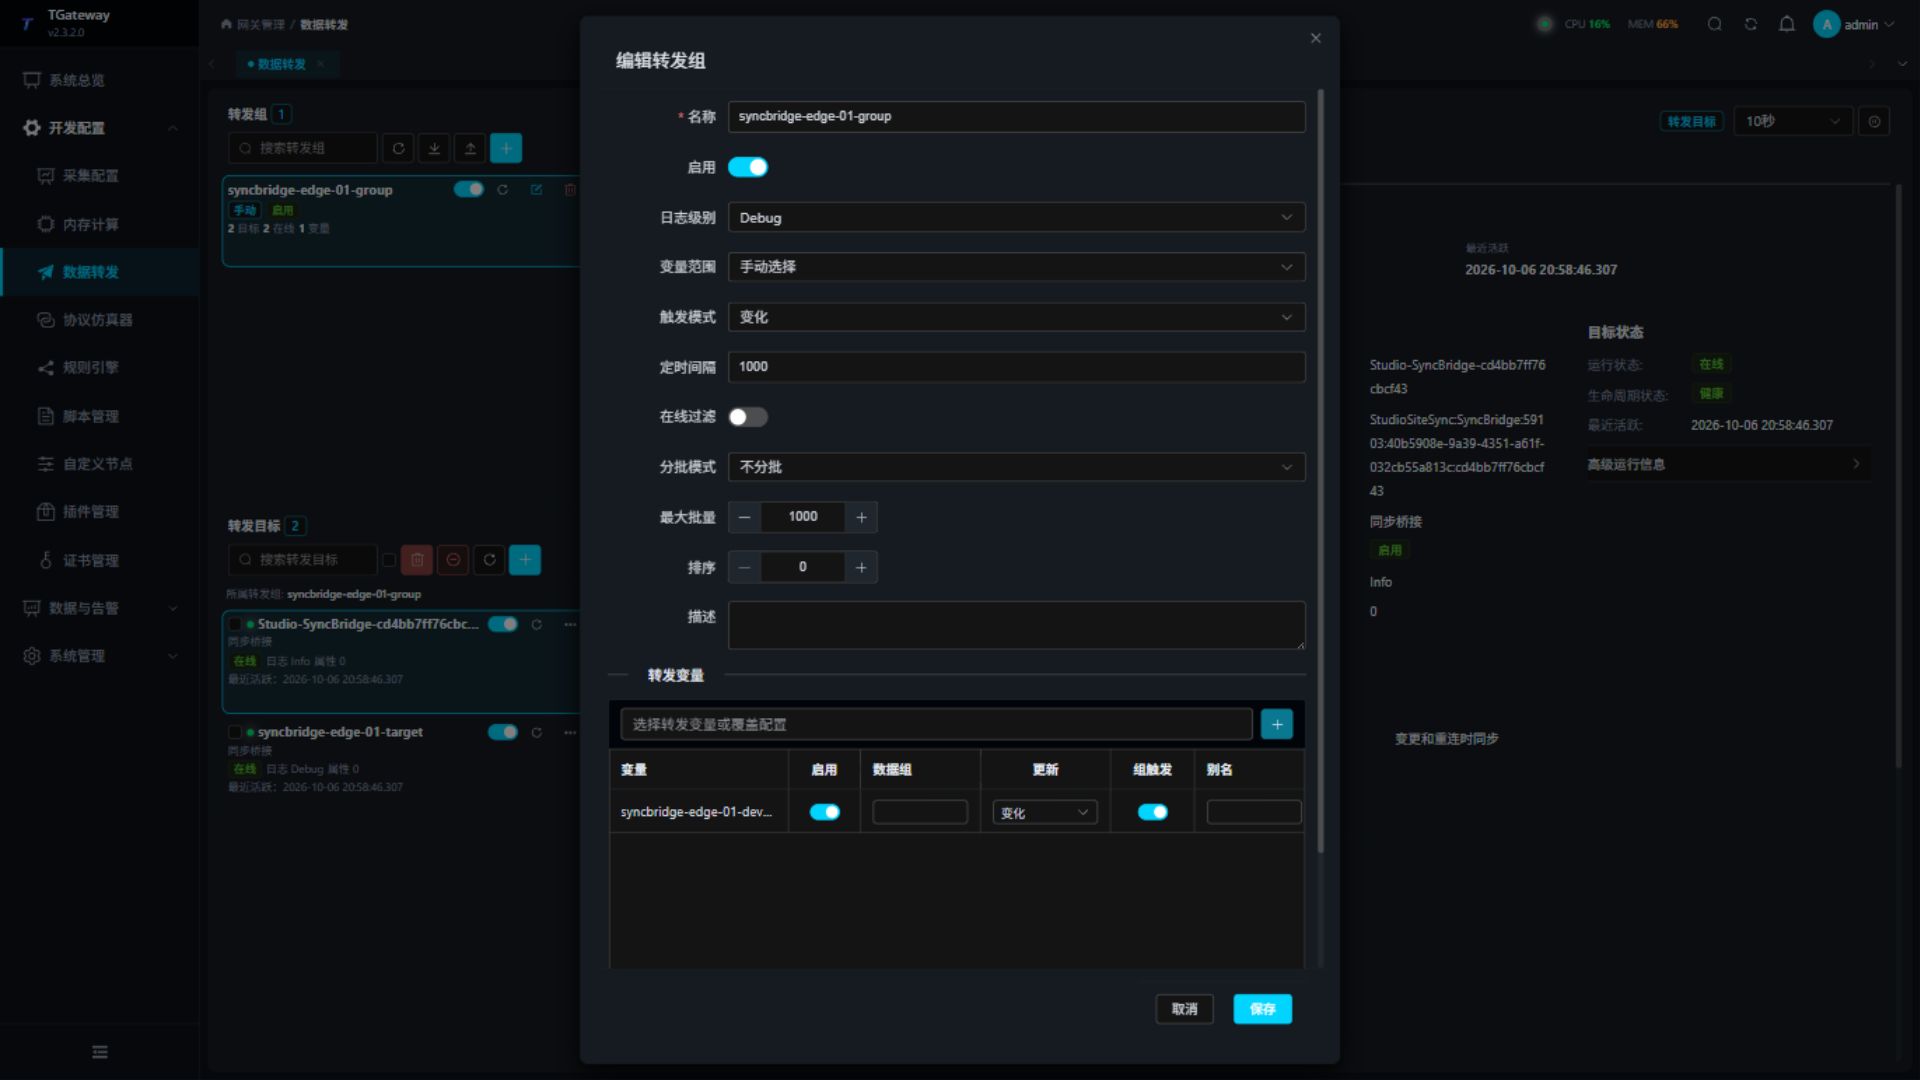
Task: Toggle 启用 for syncbridge-edge-01-dev variable row
Action: (824, 812)
